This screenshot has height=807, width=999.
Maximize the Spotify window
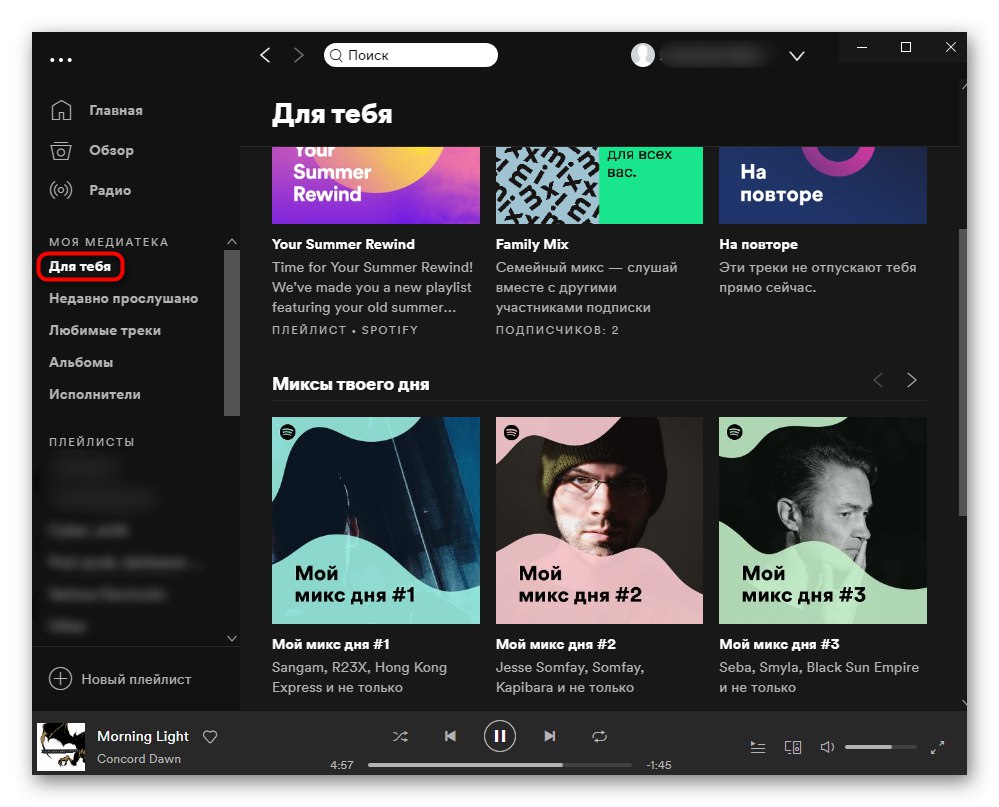tap(906, 47)
